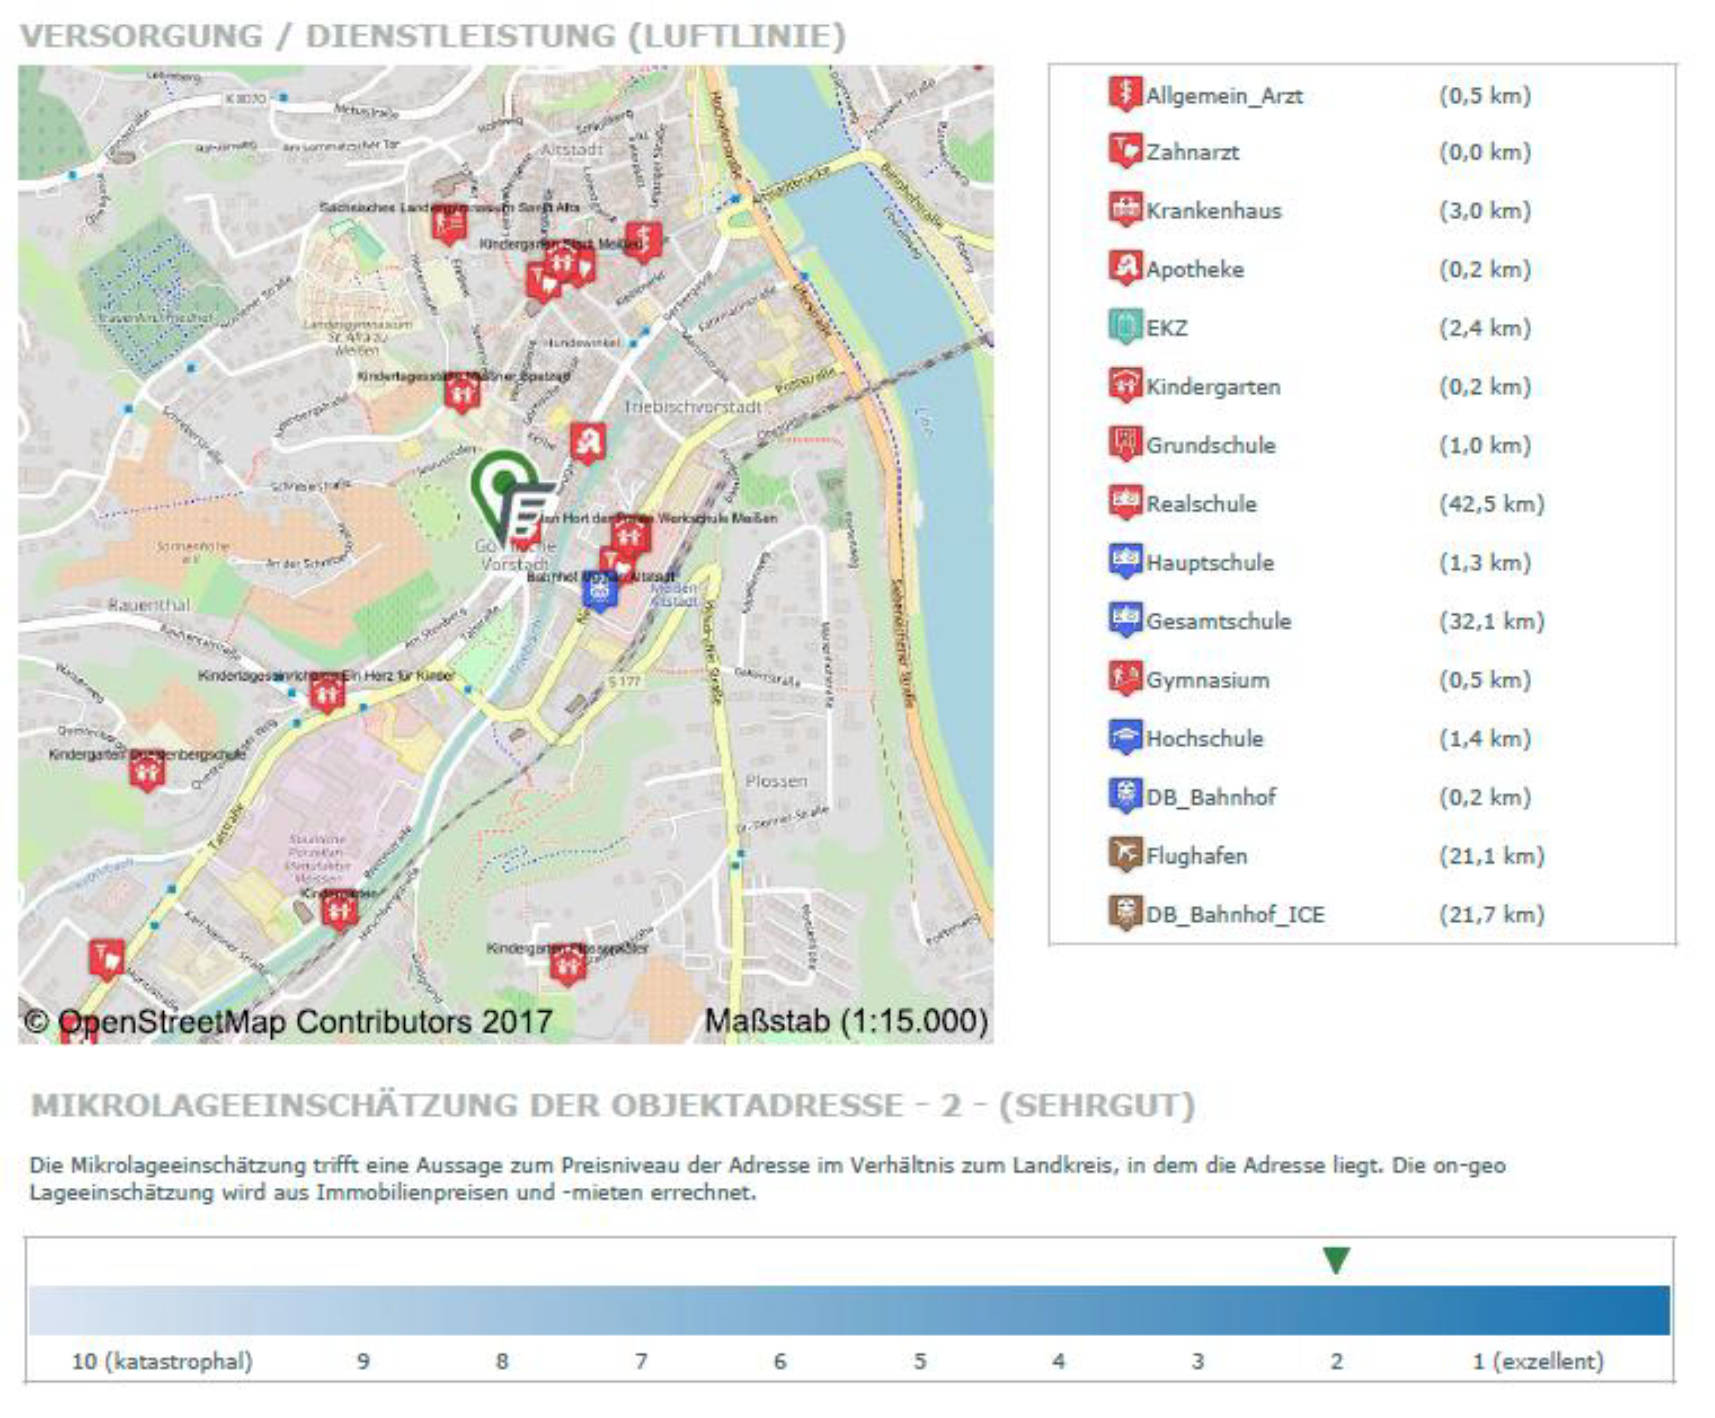
Task: Click the pharmacy marker on the map
Action: click(588, 442)
